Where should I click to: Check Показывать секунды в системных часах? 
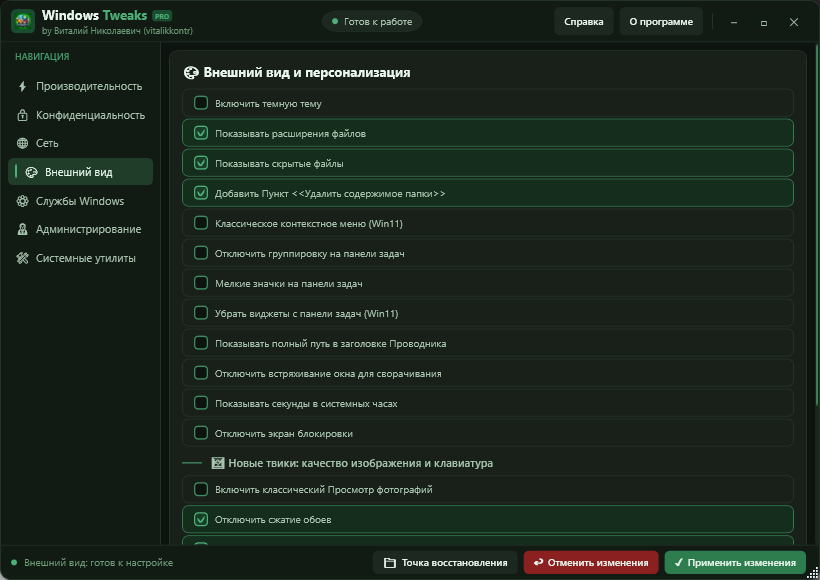click(x=201, y=403)
